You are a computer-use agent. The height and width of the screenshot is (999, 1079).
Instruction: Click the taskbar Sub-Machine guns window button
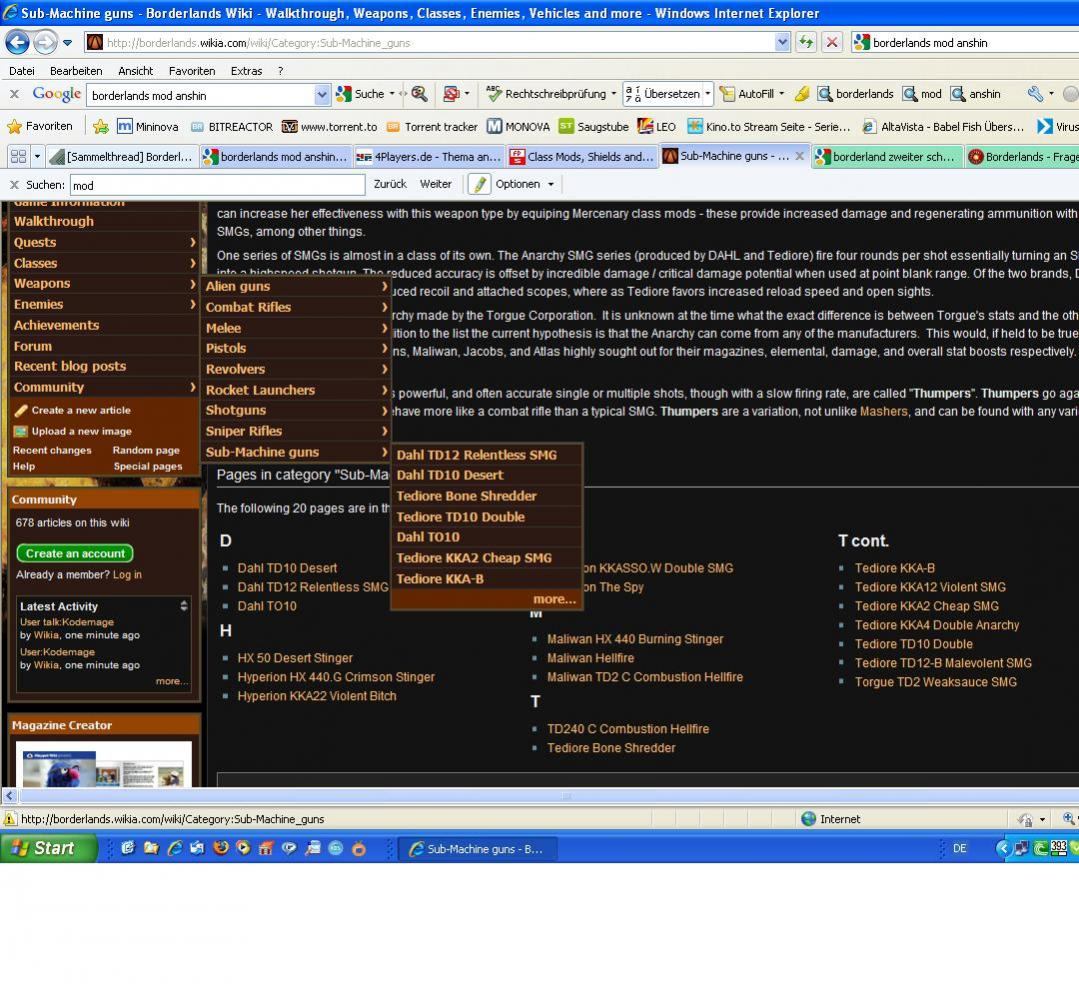click(x=477, y=849)
